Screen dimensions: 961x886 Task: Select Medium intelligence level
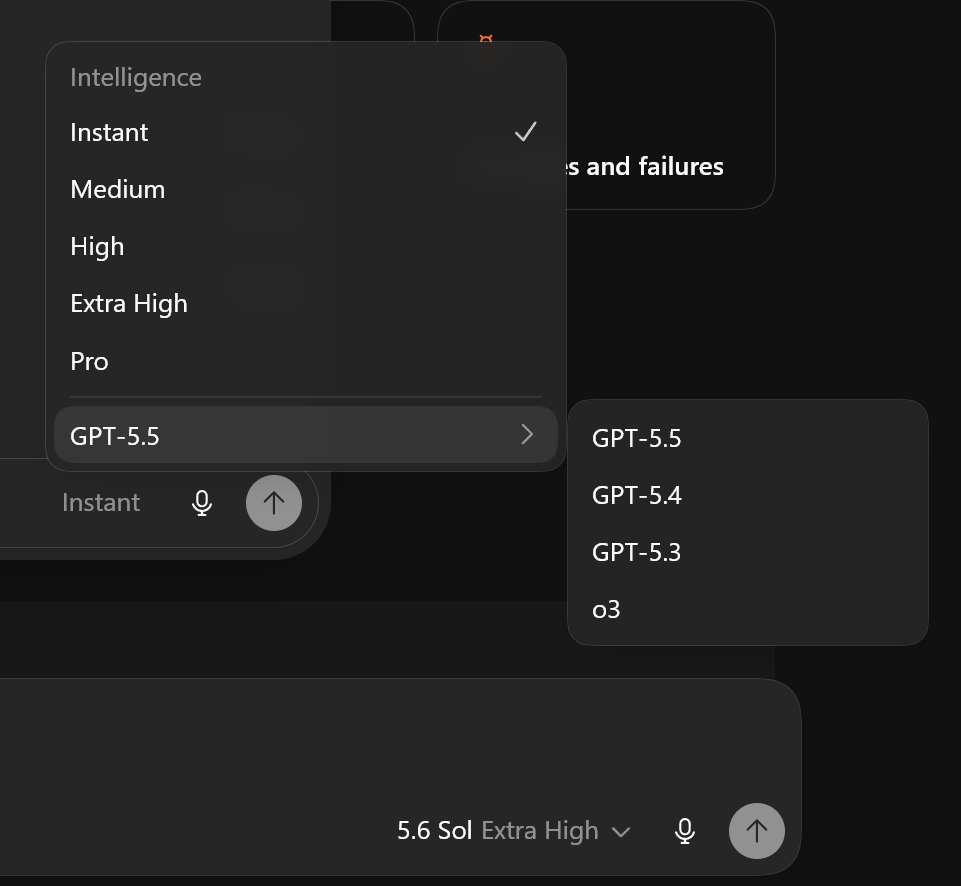click(x=305, y=189)
